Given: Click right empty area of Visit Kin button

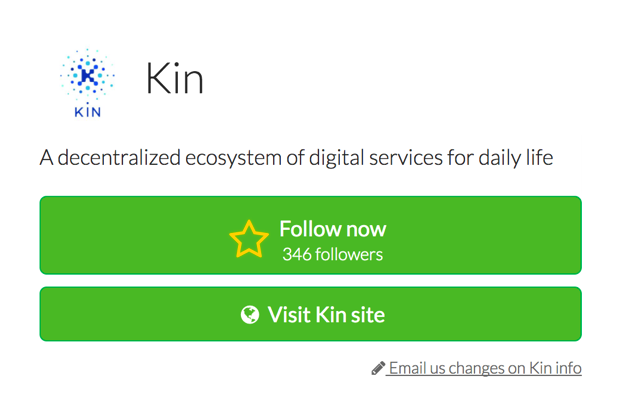Looking at the screenshot, I should coord(484,314).
